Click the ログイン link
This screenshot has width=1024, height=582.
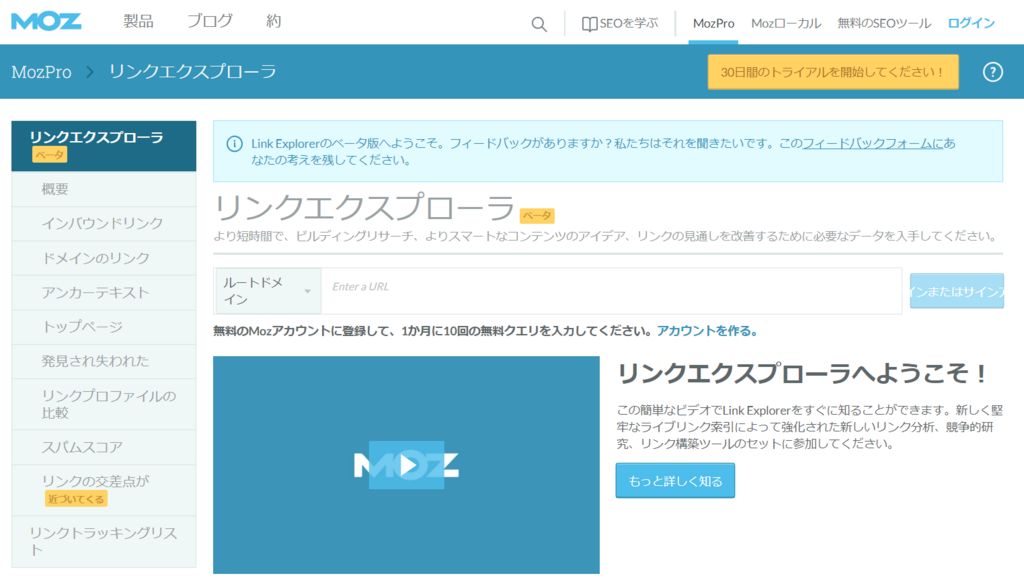coord(971,24)
